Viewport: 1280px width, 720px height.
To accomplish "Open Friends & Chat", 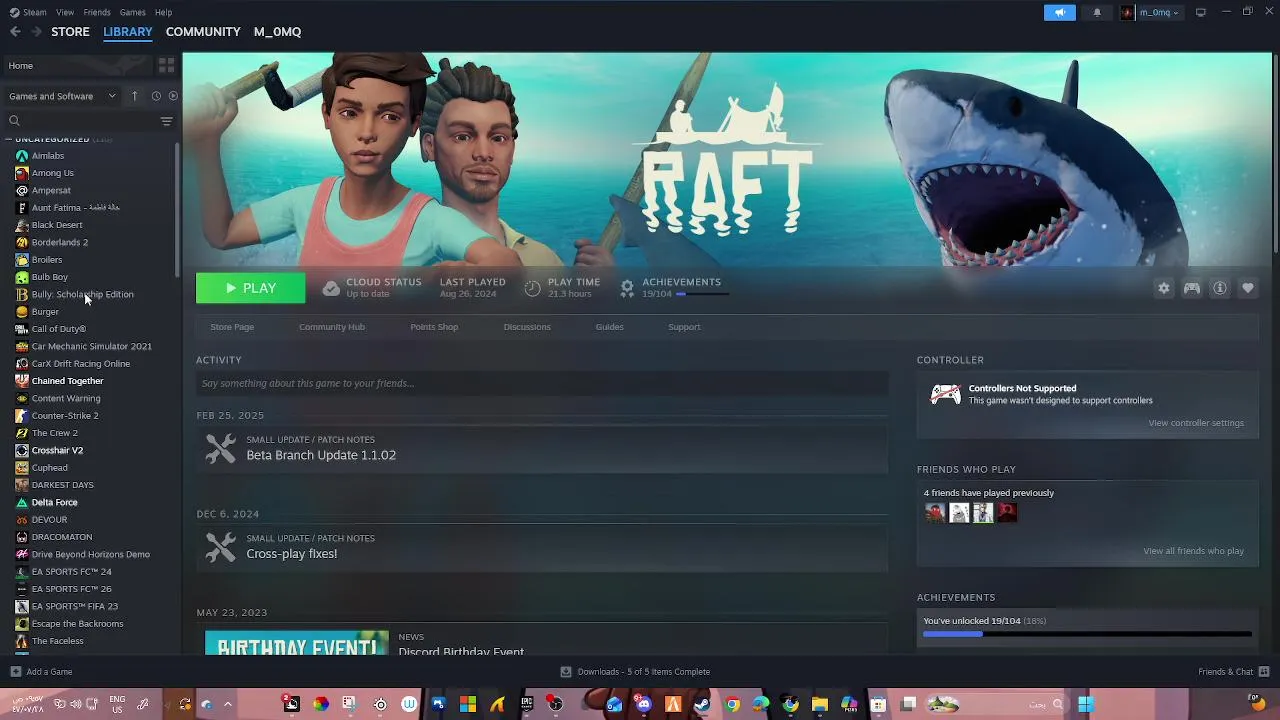I will (x=1234, y=672).
